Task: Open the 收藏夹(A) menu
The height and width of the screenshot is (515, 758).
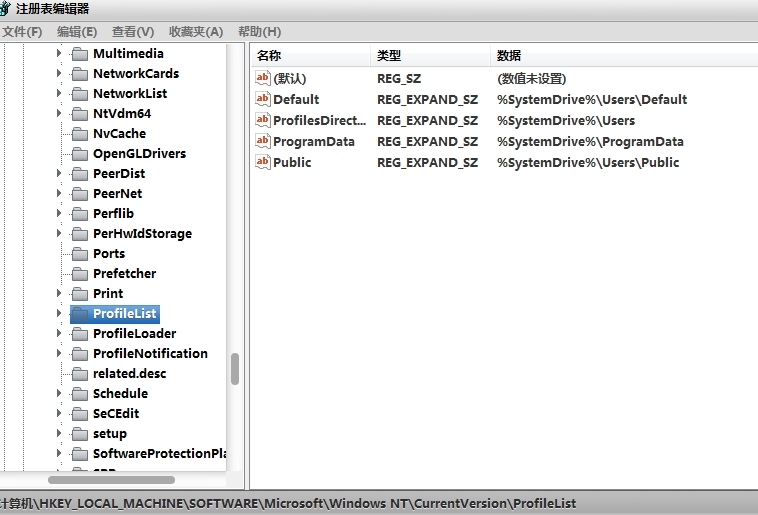Action: (x=196, y=32)
